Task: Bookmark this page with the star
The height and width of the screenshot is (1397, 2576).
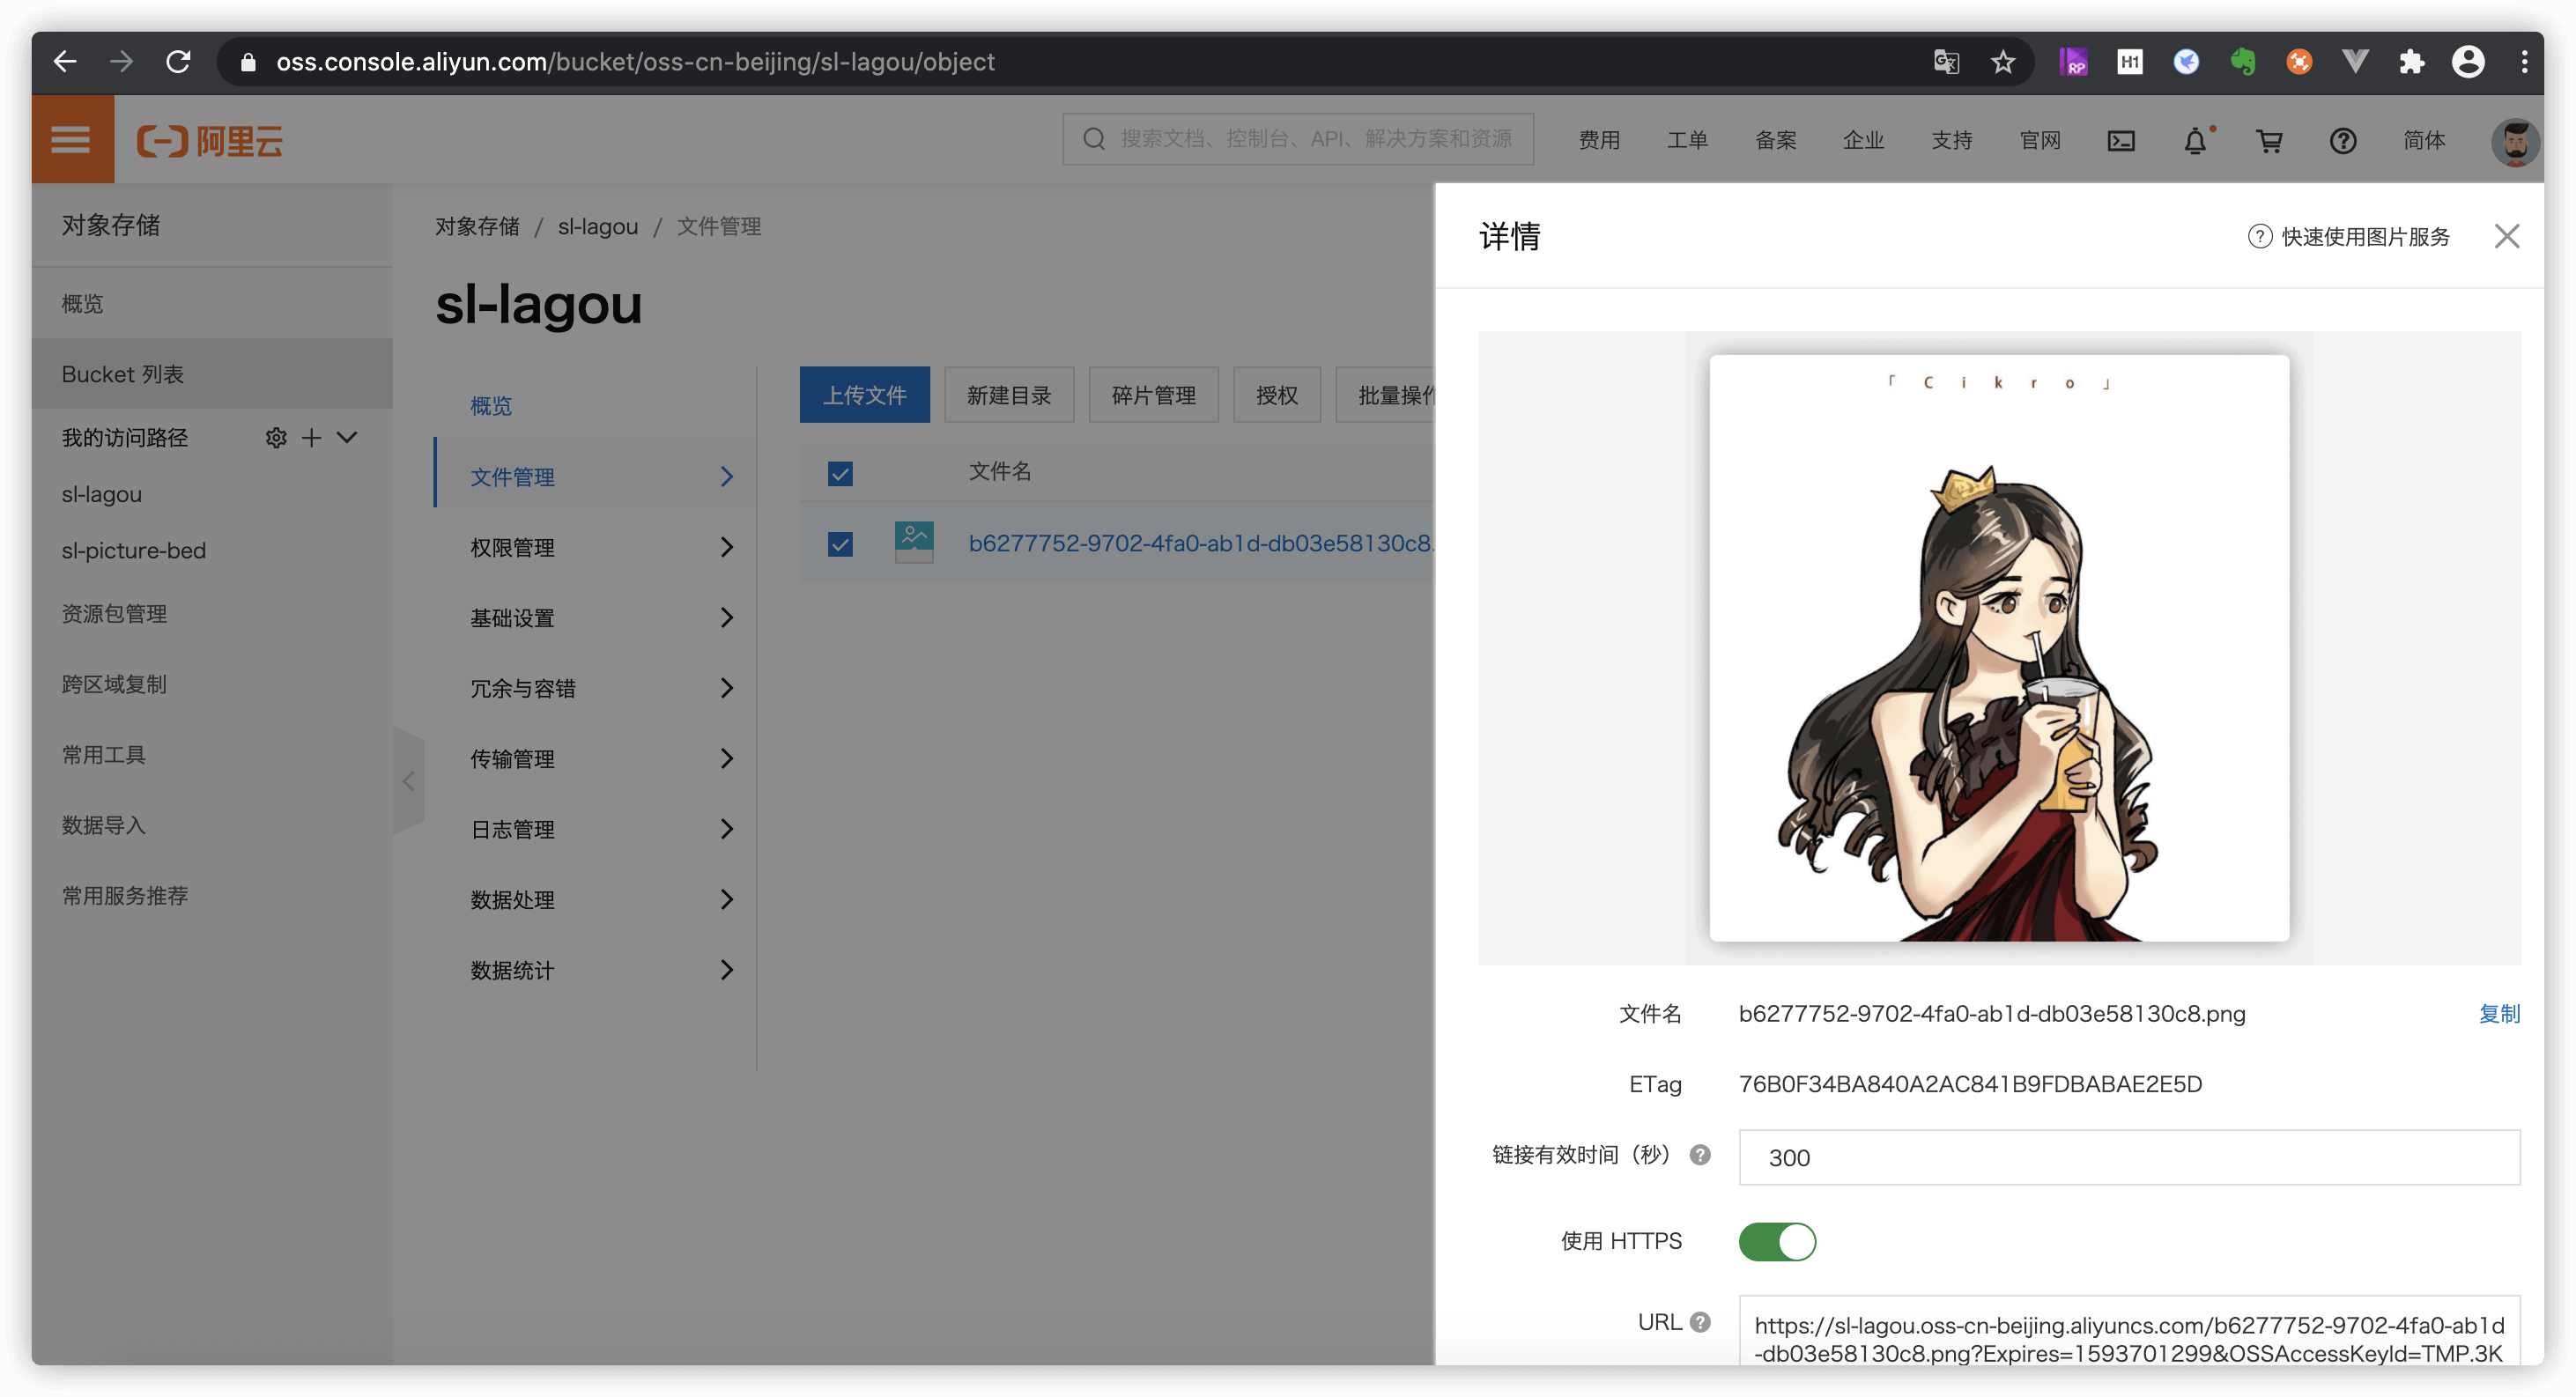Action: click(2002, 61)
